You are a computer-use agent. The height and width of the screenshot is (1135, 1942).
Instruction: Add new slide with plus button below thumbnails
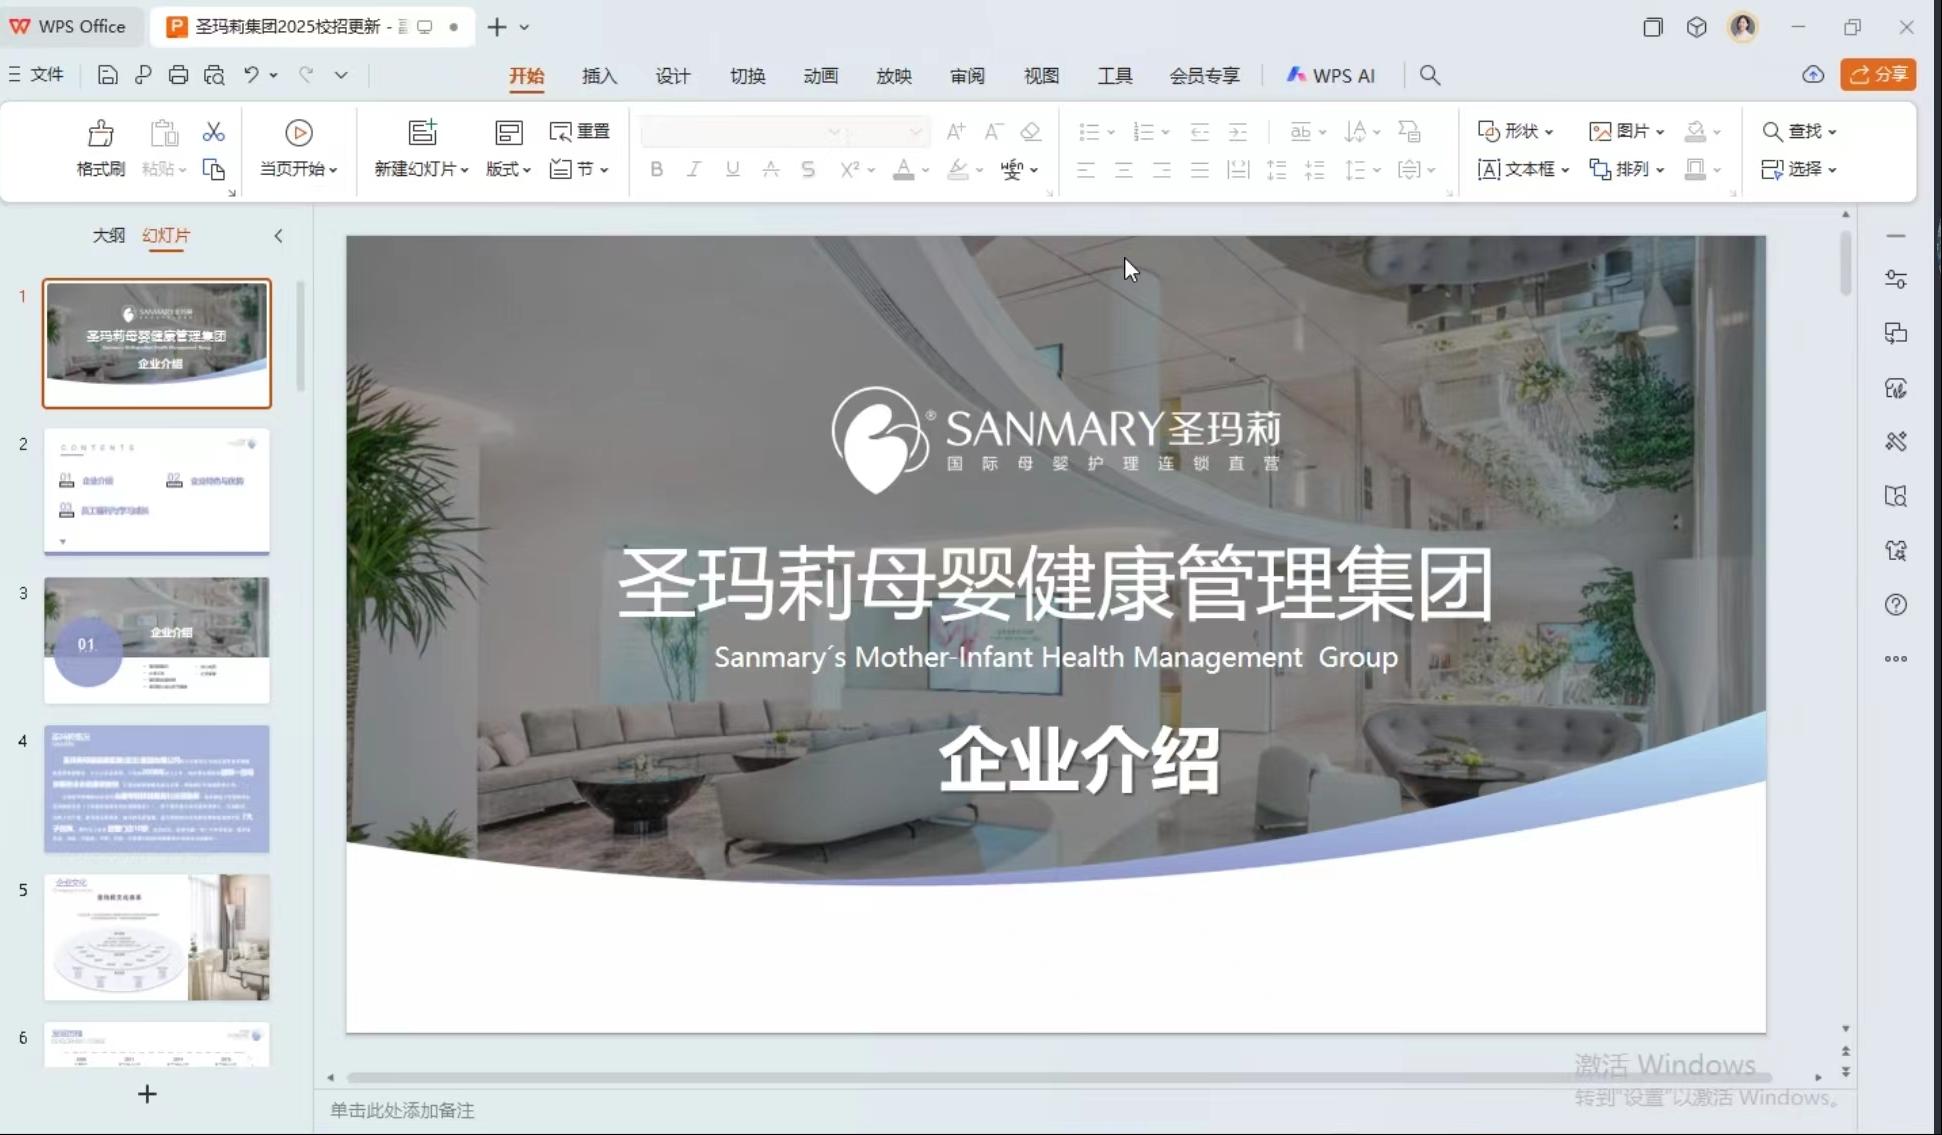[x=147, y=1094]
